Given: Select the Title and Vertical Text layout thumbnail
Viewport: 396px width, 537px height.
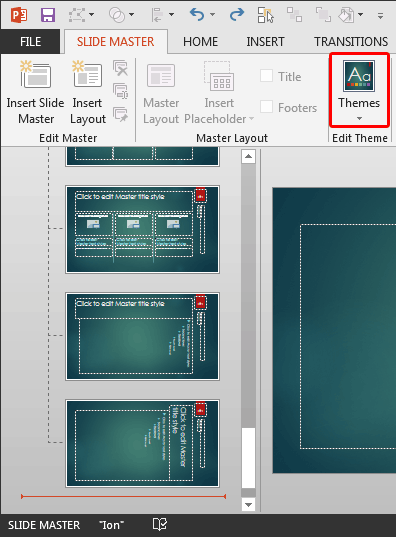Looking at the screenshot, I should [143, 336].
